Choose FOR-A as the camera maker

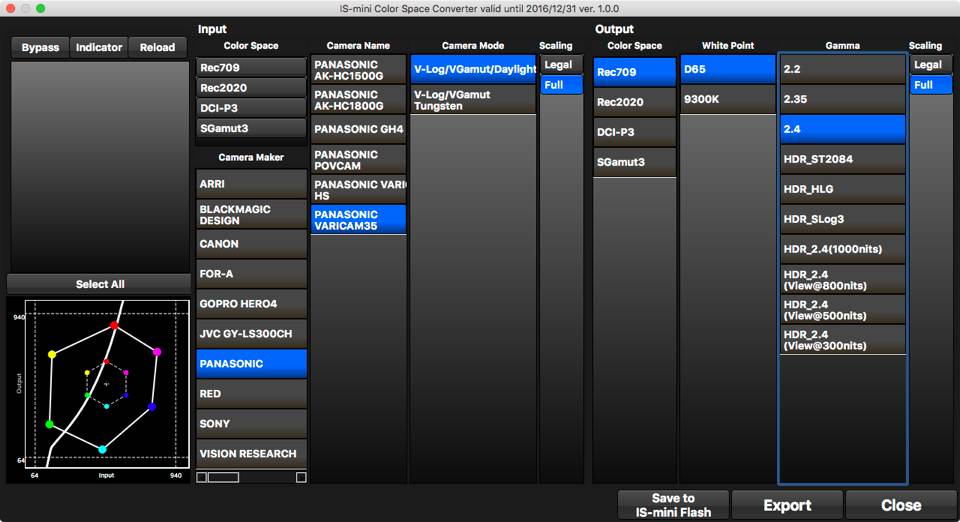(x=251, y=274)
